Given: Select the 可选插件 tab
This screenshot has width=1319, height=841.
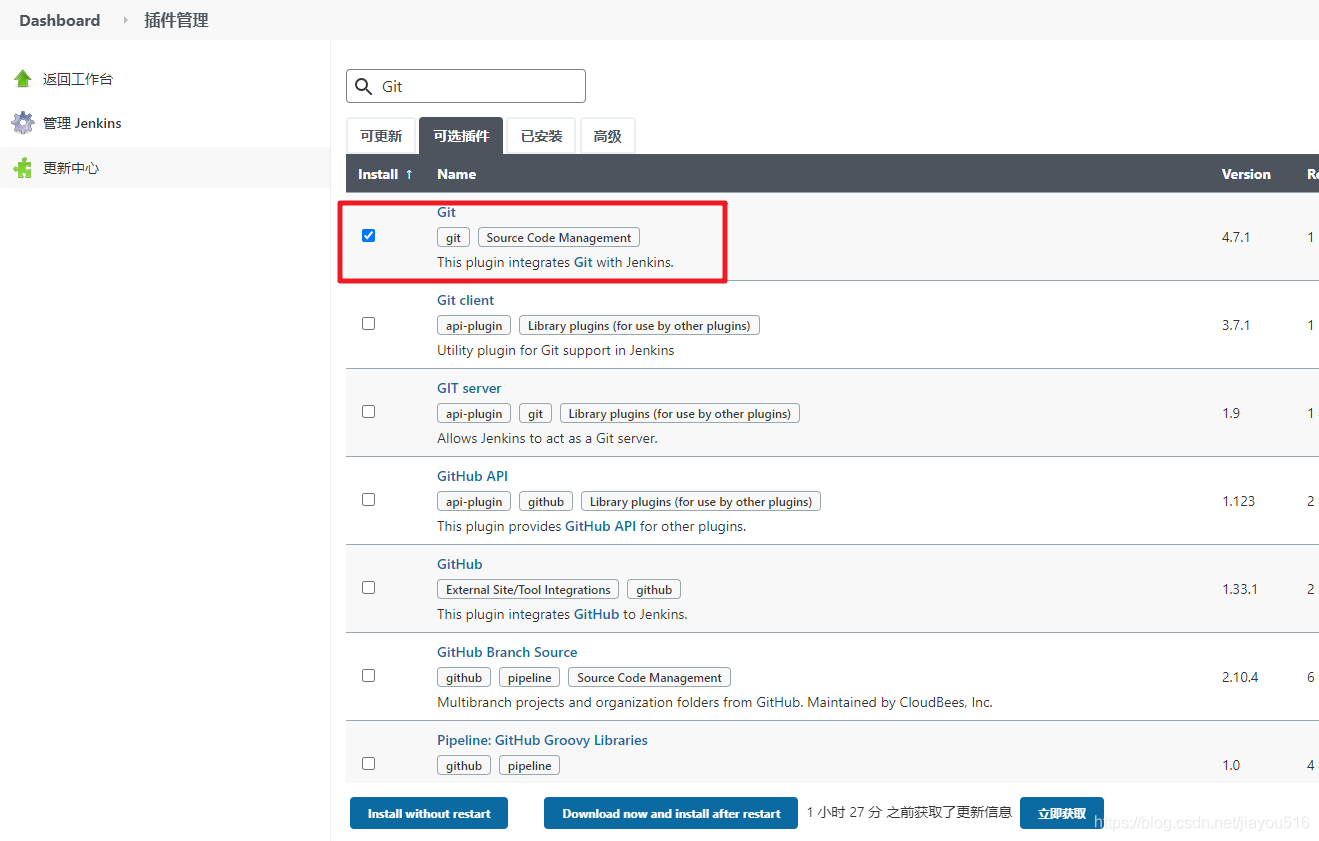Looking at the screenshot, I should [x=461, y=136].
